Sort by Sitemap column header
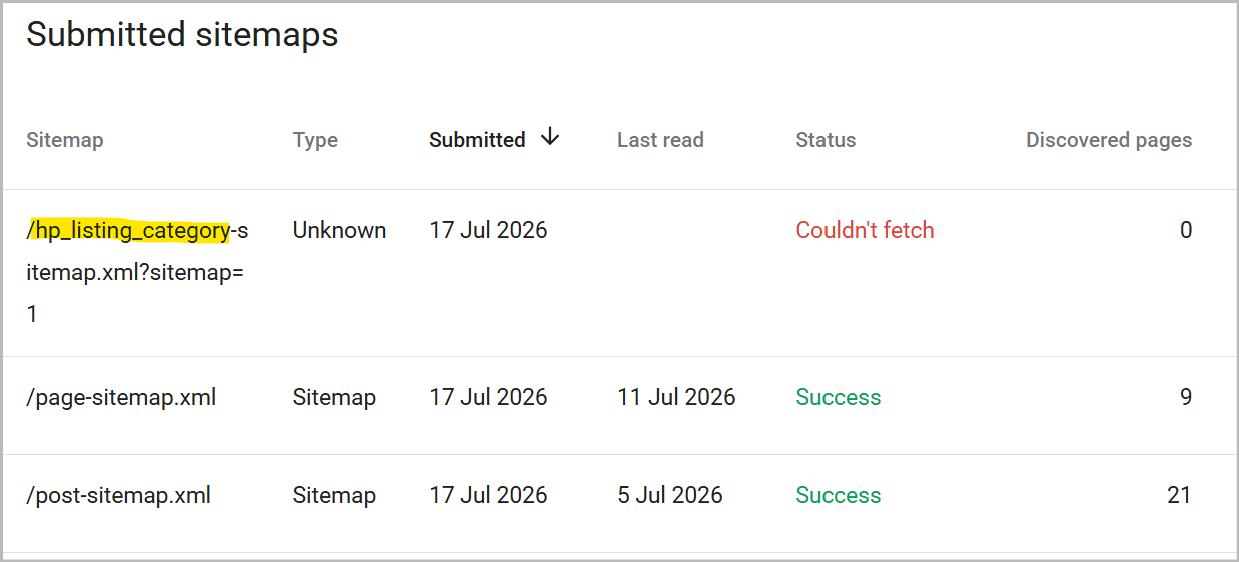 (64, 140)
